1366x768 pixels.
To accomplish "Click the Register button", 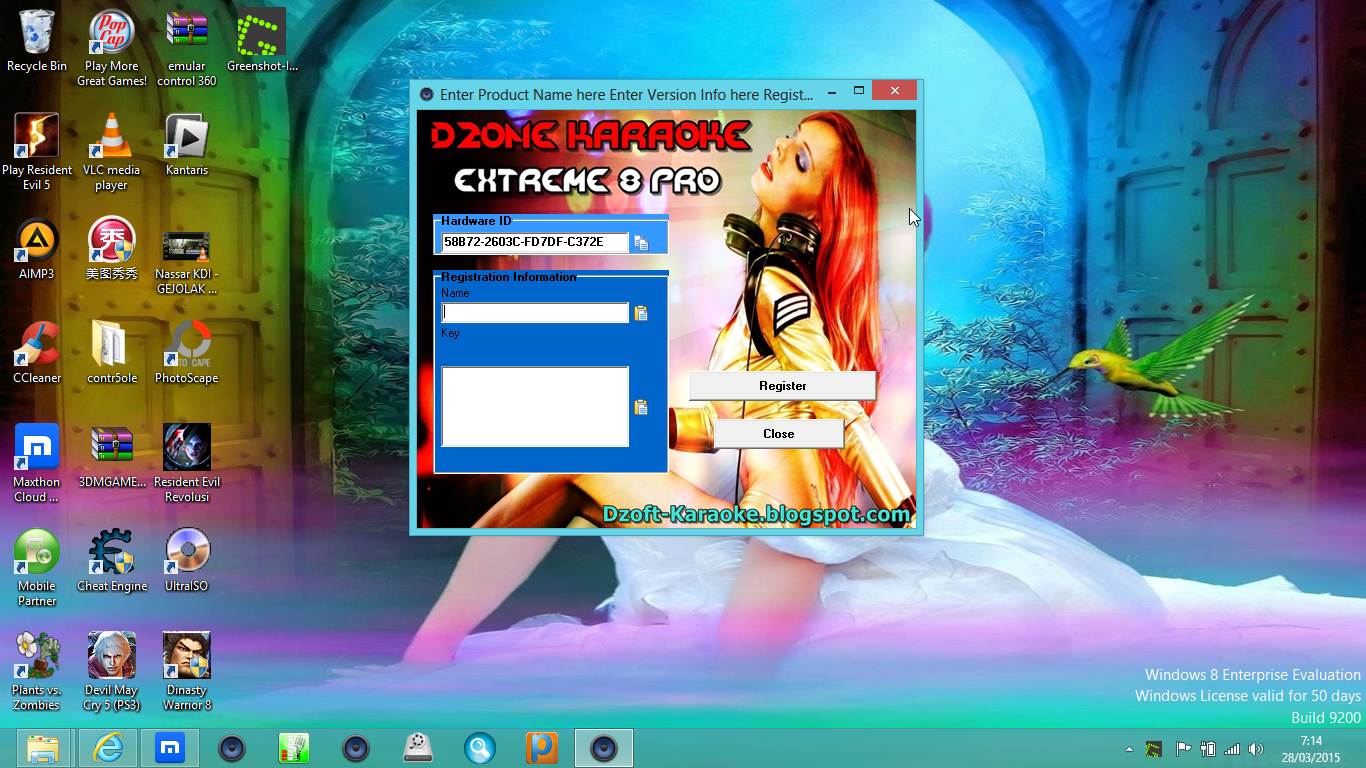I will point(783,385).
